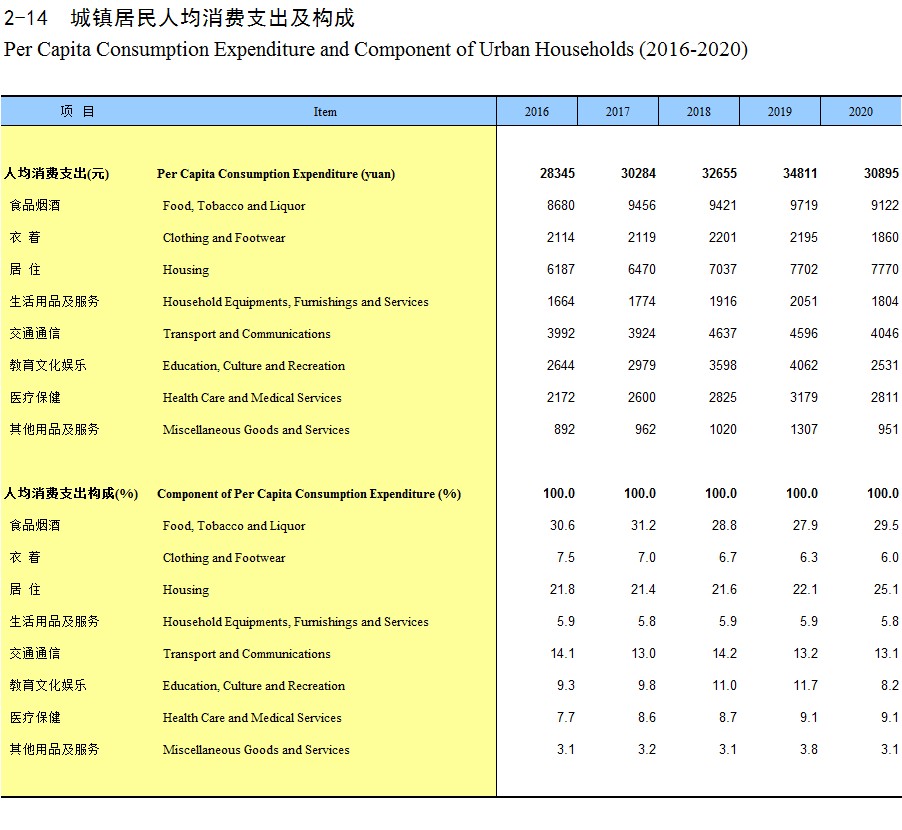Click the housing value 6187
The image size is (902, 830).
tap(561, 269)
